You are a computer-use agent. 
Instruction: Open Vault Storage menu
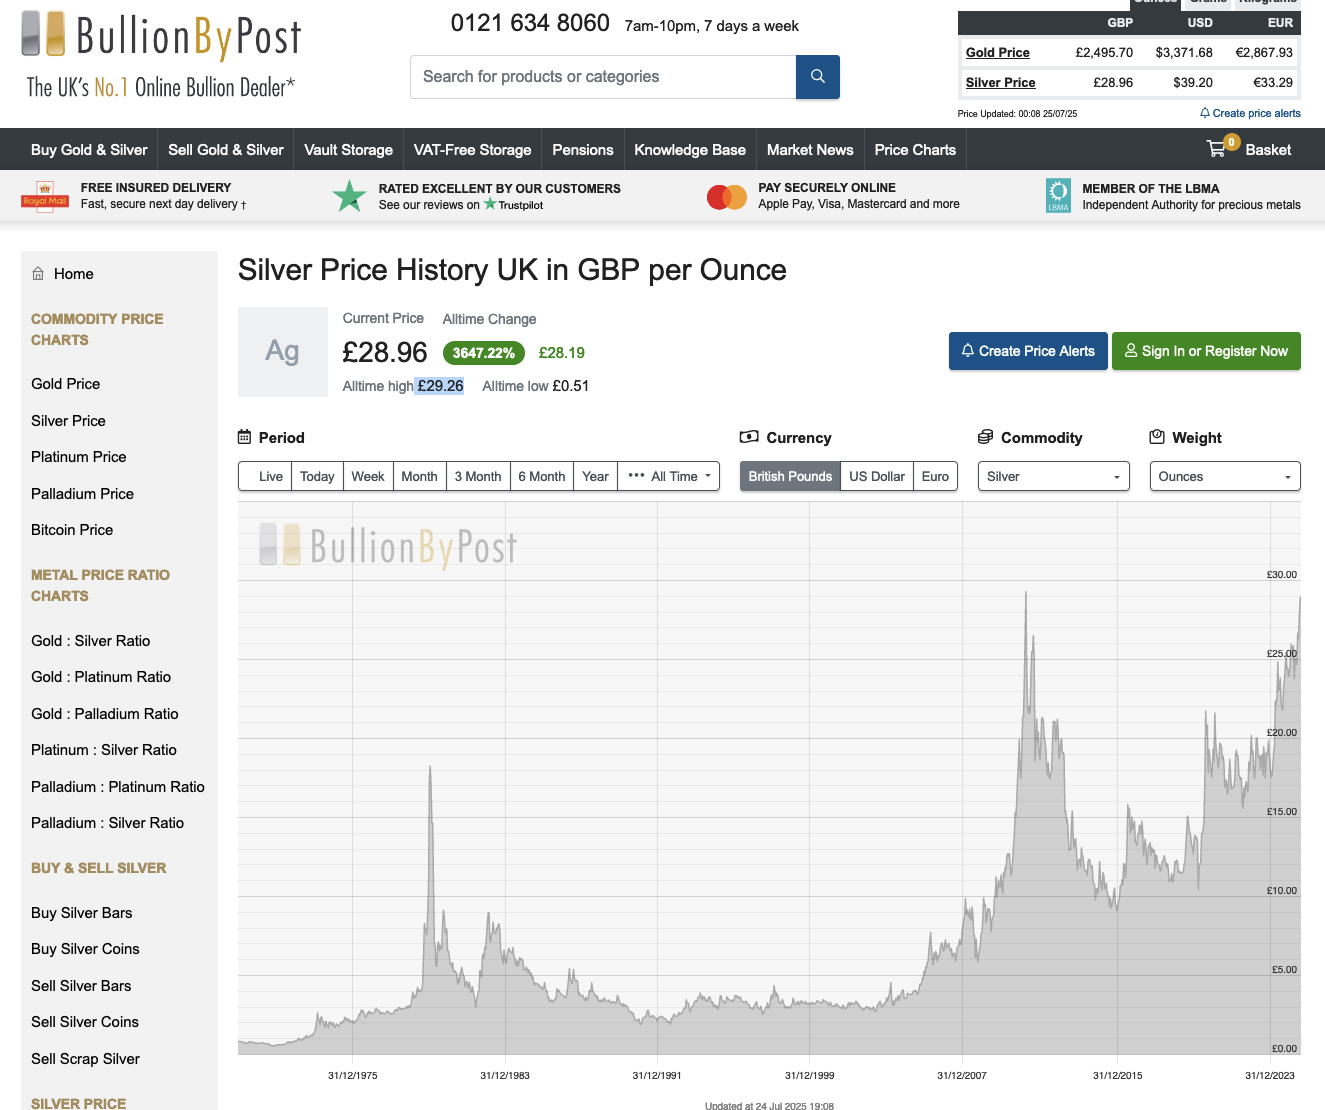click(x=348, y=150)
